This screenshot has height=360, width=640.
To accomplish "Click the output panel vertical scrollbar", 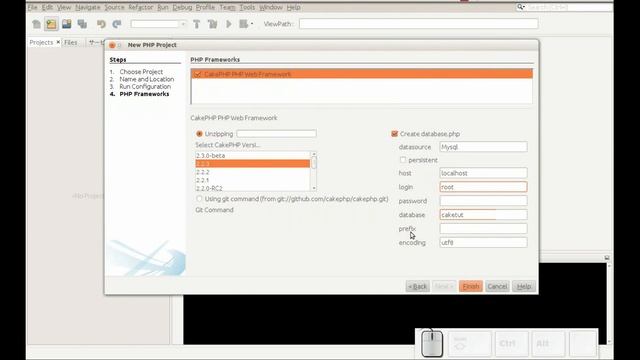I will click(x=609, y=303).
